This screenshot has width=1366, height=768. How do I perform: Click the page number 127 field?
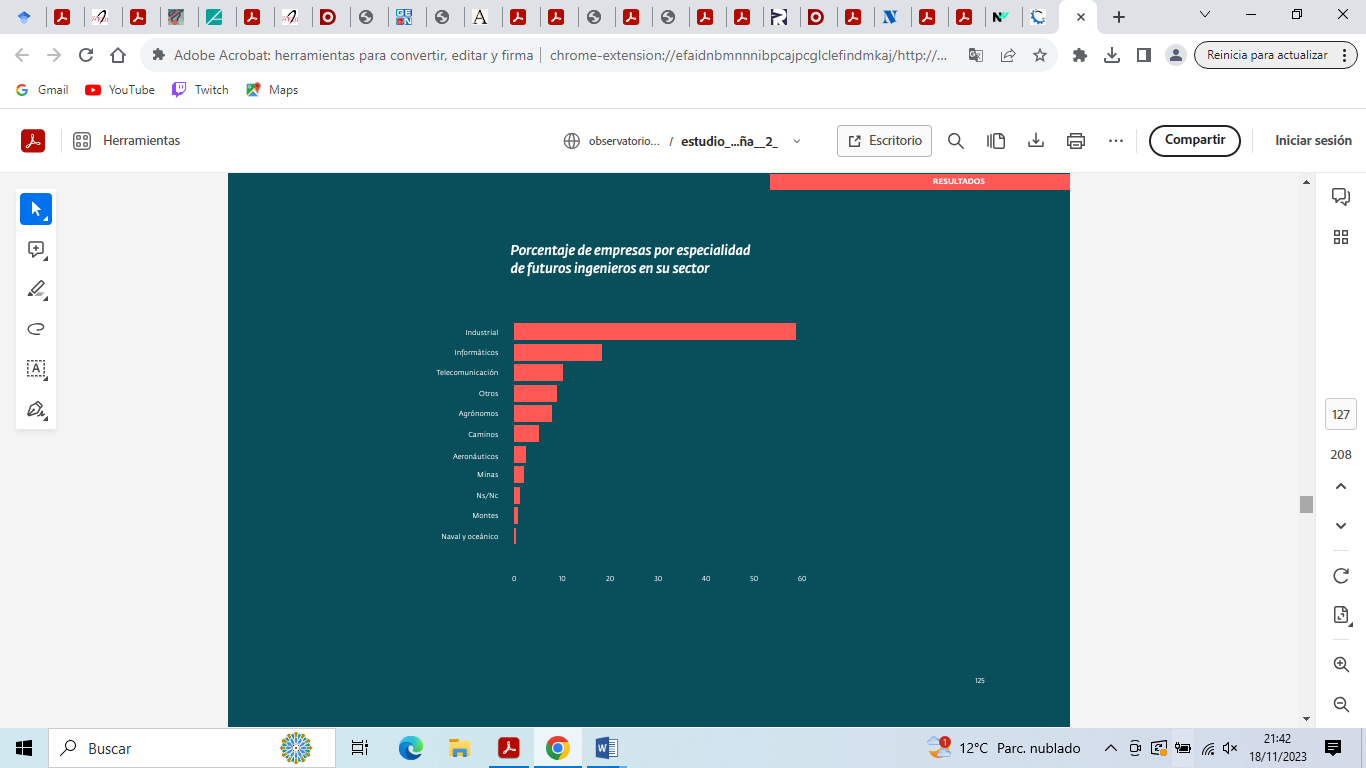point(1341,414)
